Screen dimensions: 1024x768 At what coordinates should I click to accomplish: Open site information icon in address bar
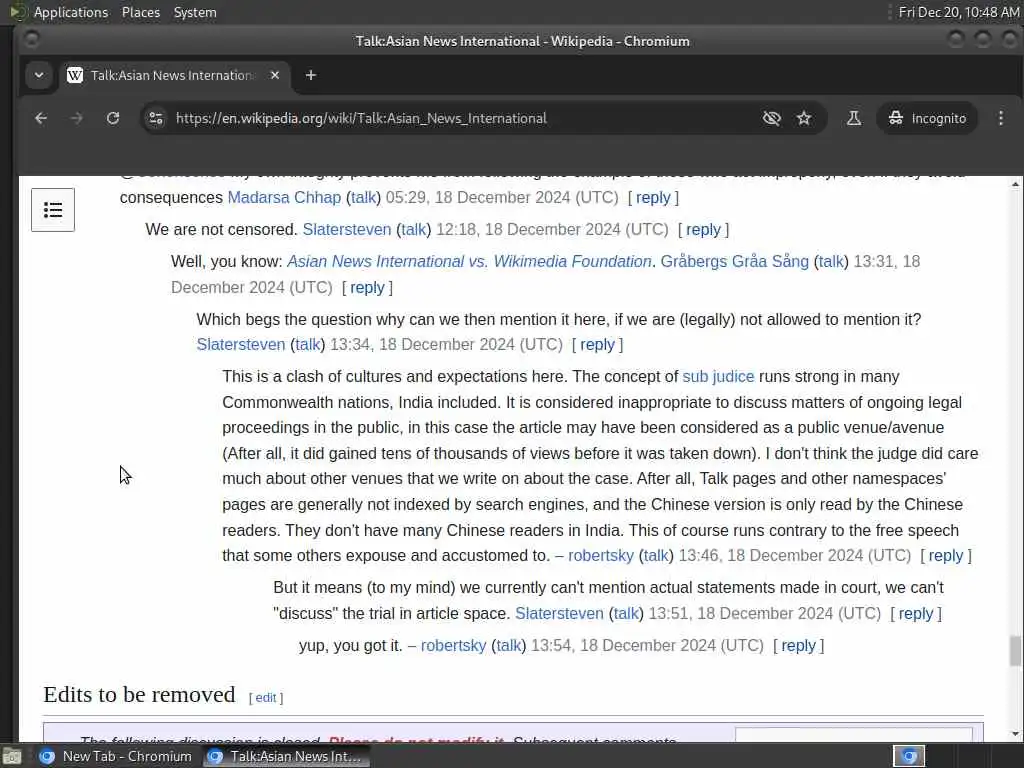(x=156, y=118)
